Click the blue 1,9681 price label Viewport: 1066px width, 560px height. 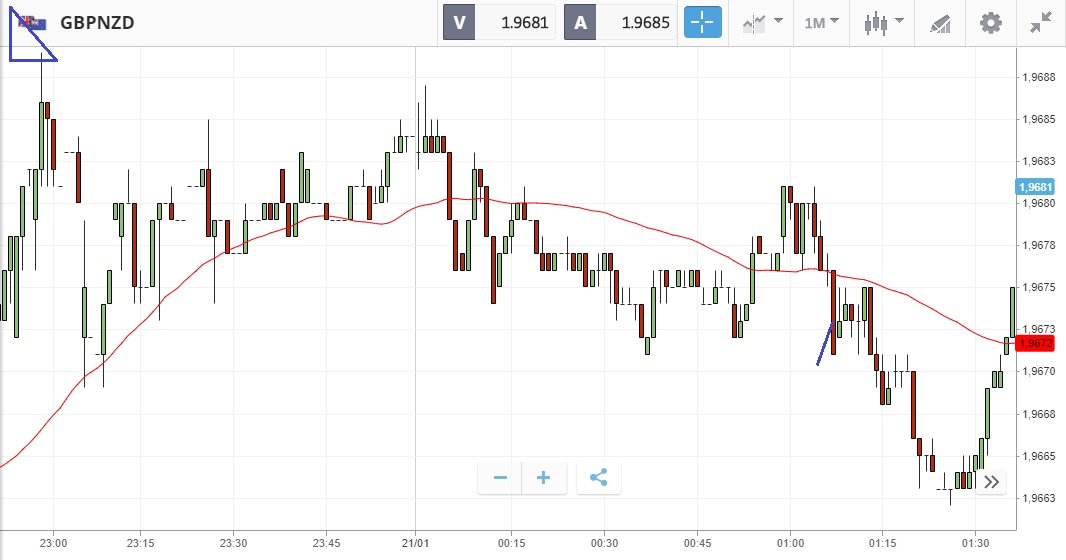coord(1035,187)
